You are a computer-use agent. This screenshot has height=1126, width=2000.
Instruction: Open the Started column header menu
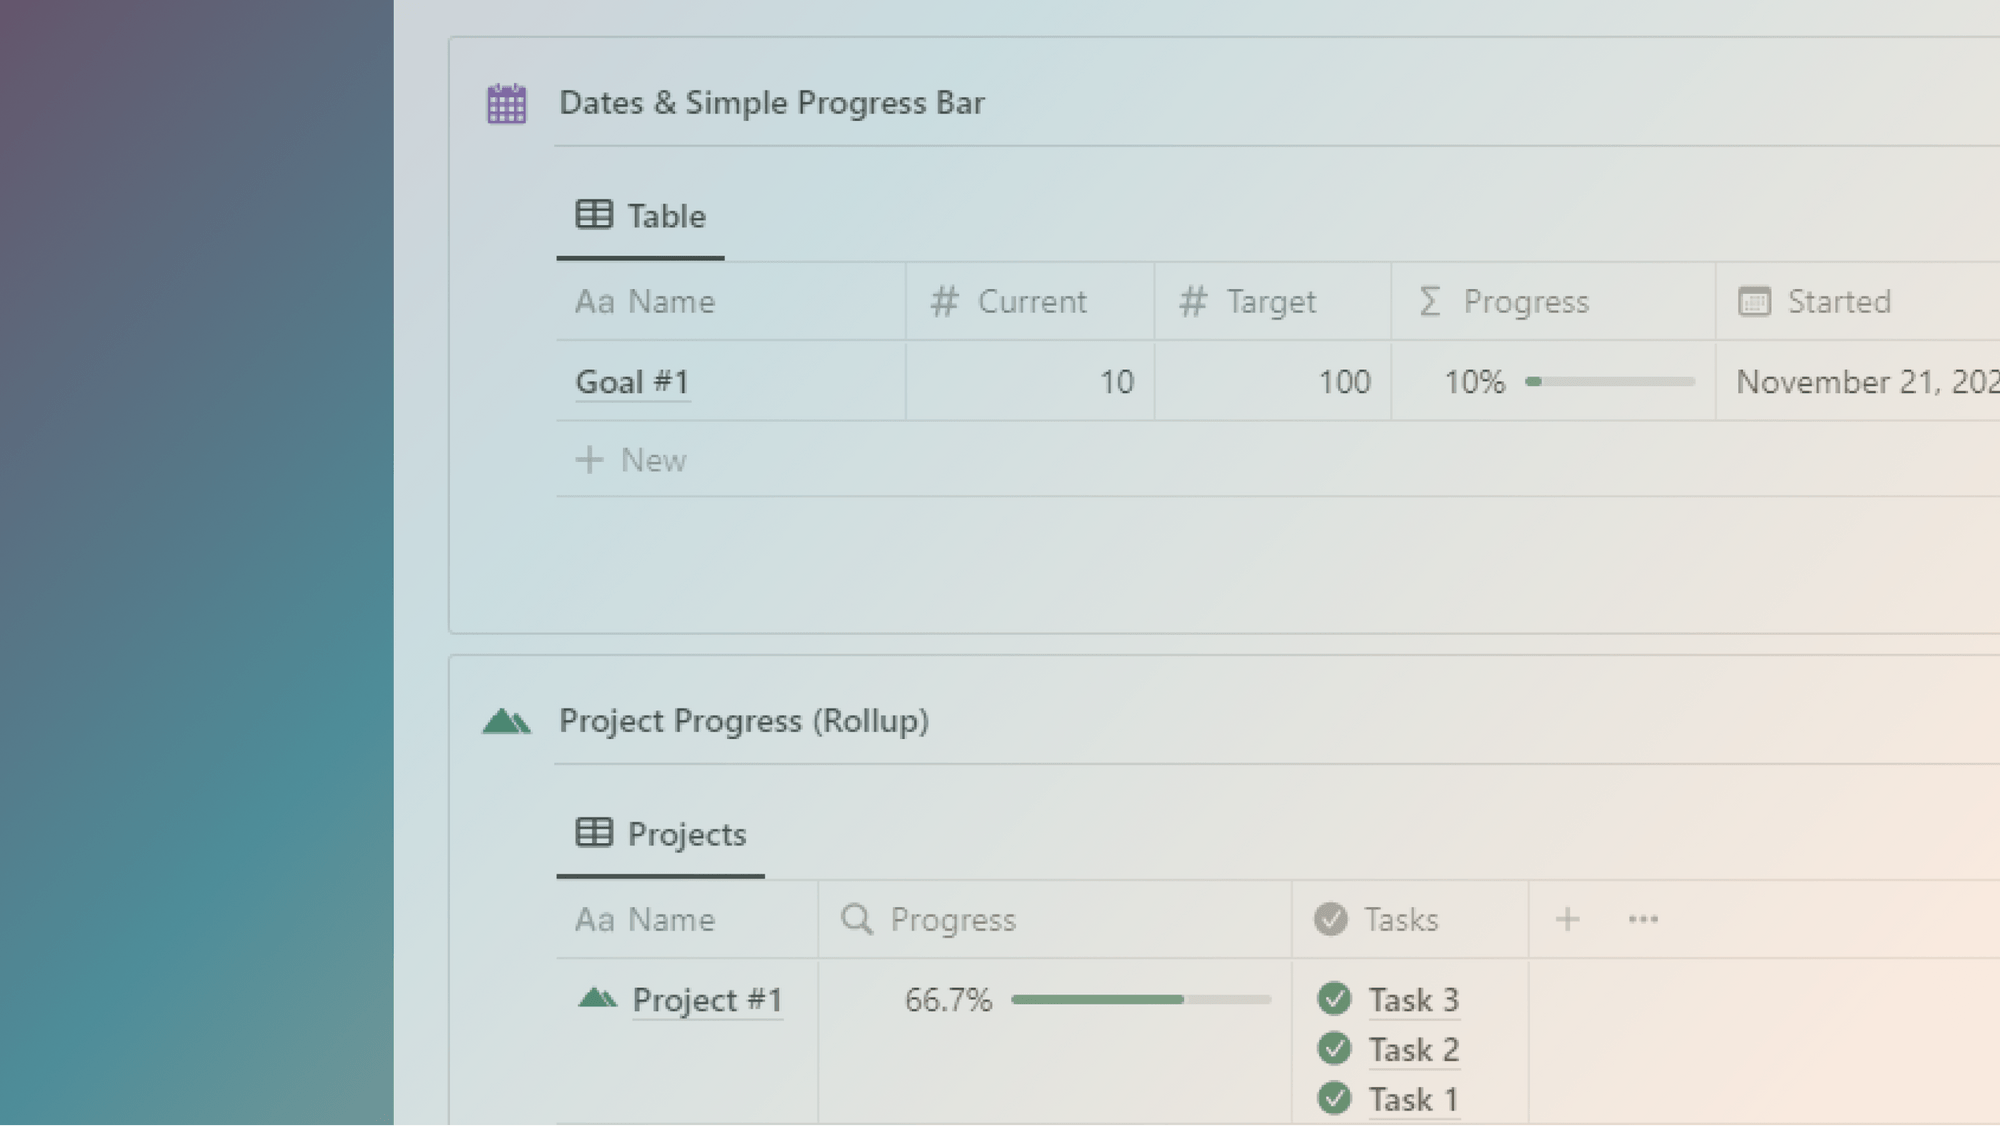coord(1840,302)
